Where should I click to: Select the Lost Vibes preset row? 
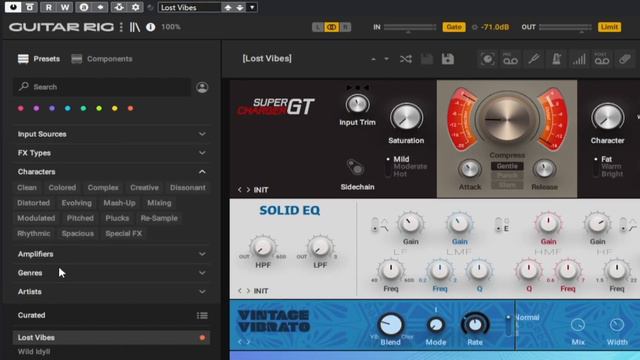(111, 338)
